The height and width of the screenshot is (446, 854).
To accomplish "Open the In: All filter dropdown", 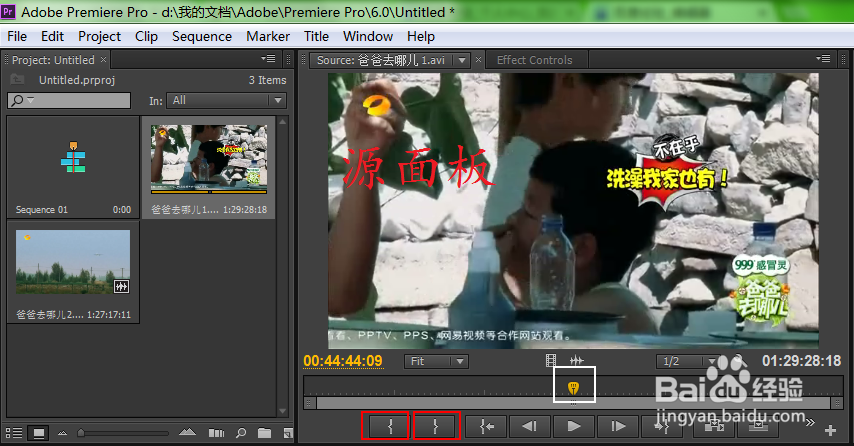I will (x=226, y=100).
